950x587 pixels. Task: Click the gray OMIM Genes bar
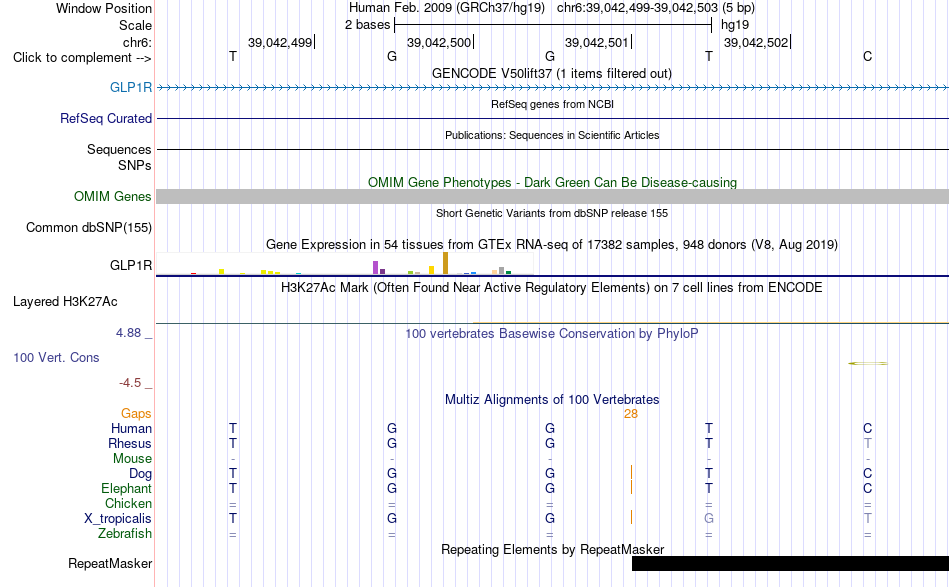pyautogui.click(x=552, y=196)
